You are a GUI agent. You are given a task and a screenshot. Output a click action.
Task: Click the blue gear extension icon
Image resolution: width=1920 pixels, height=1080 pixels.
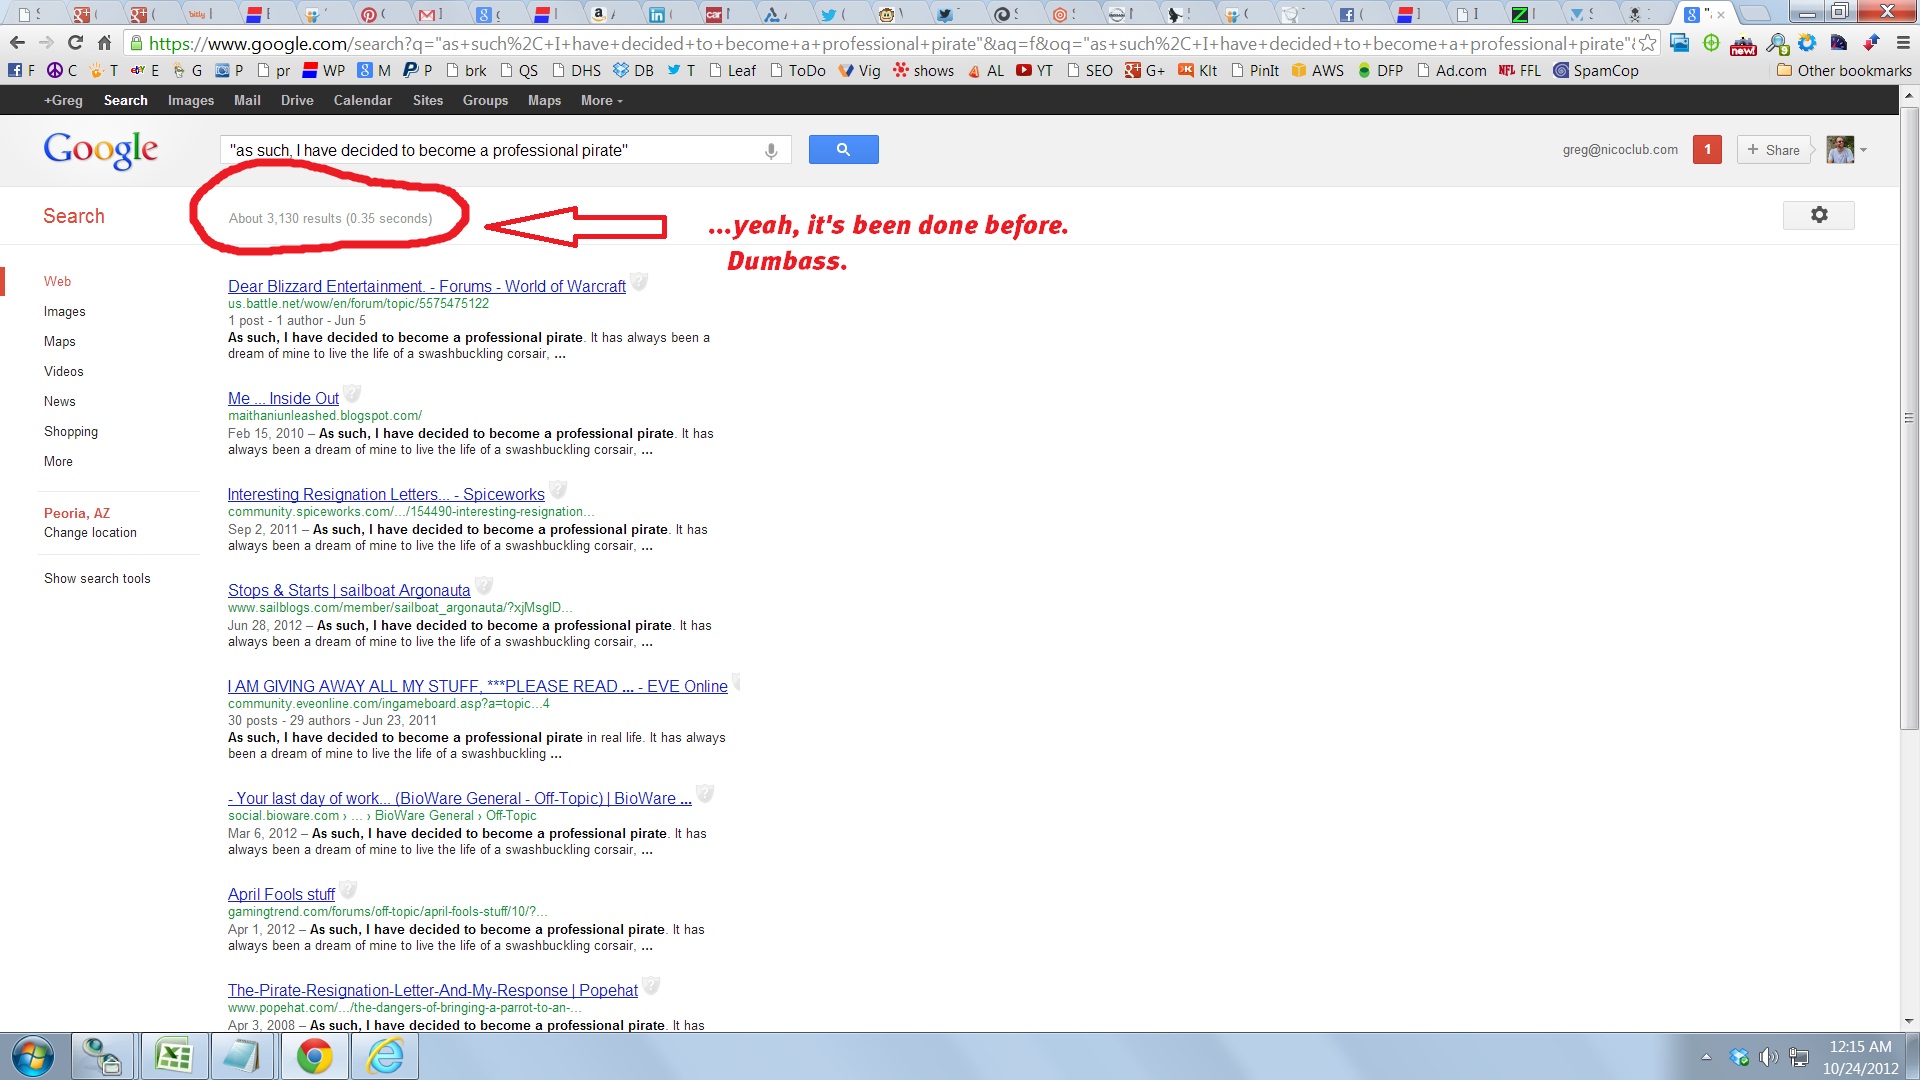[x=1807, y=43]
